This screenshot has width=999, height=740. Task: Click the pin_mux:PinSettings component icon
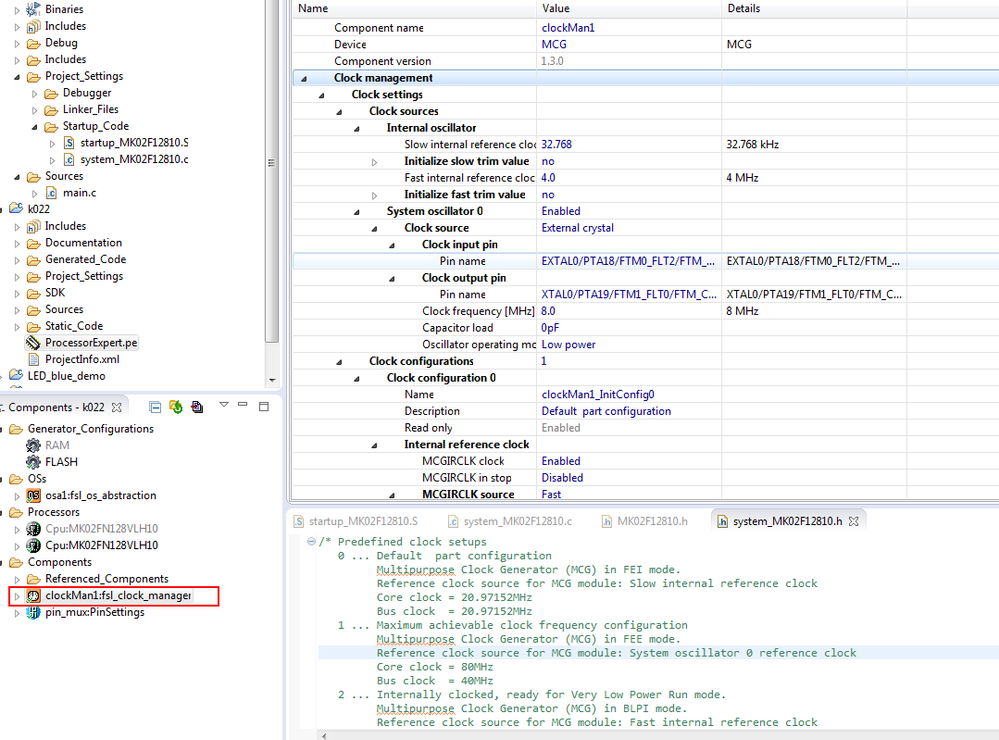(x=33, y=613)
